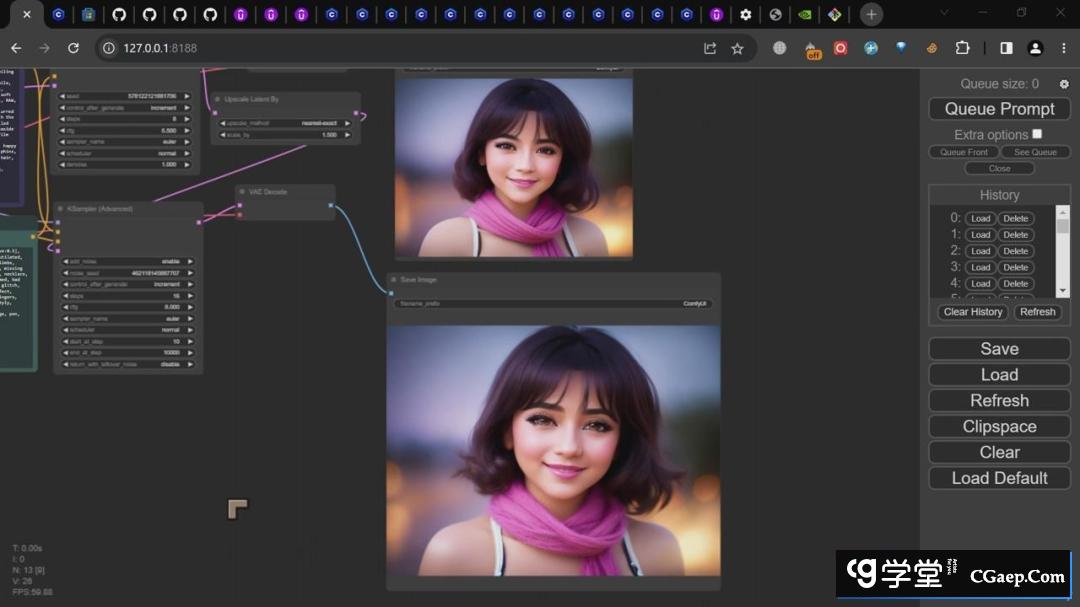The width and height of the screenshot is (1080, 607).
Task: Collapse the VAE Decode node dot
Action: tap(242, 190)
